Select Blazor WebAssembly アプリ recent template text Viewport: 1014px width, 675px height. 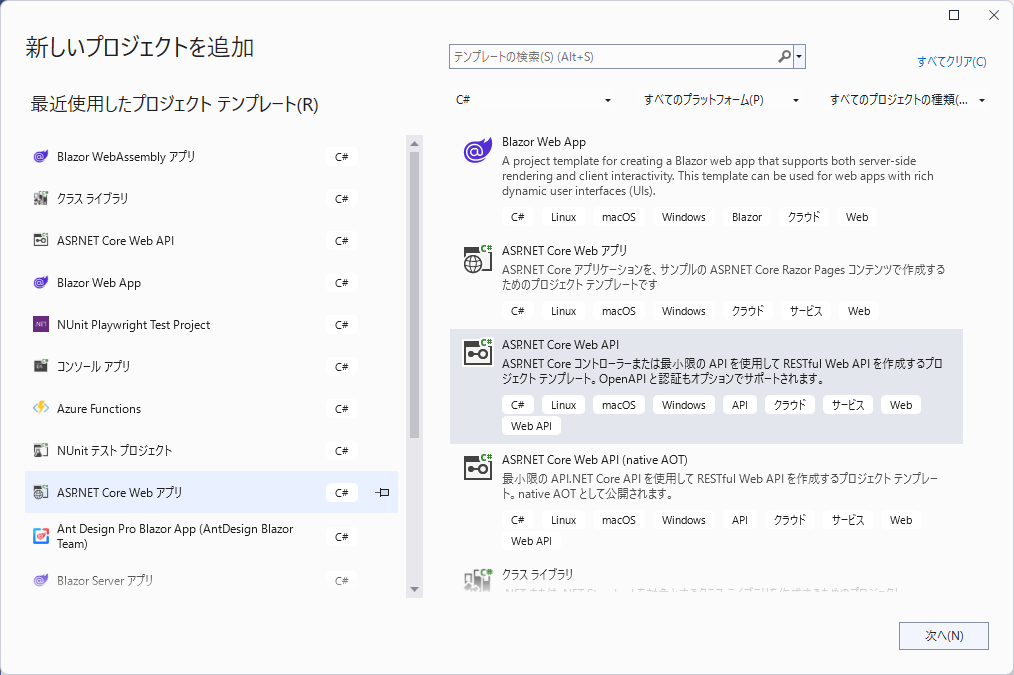tap(126, 156)
